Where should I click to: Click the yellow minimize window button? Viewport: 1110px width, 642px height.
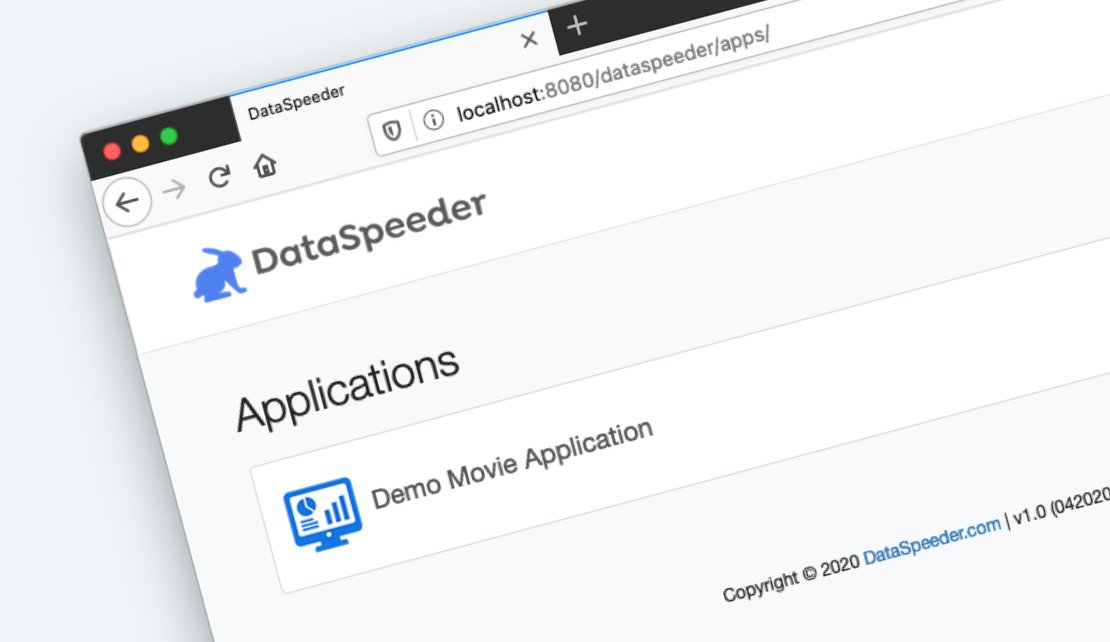tap(140, 144)
